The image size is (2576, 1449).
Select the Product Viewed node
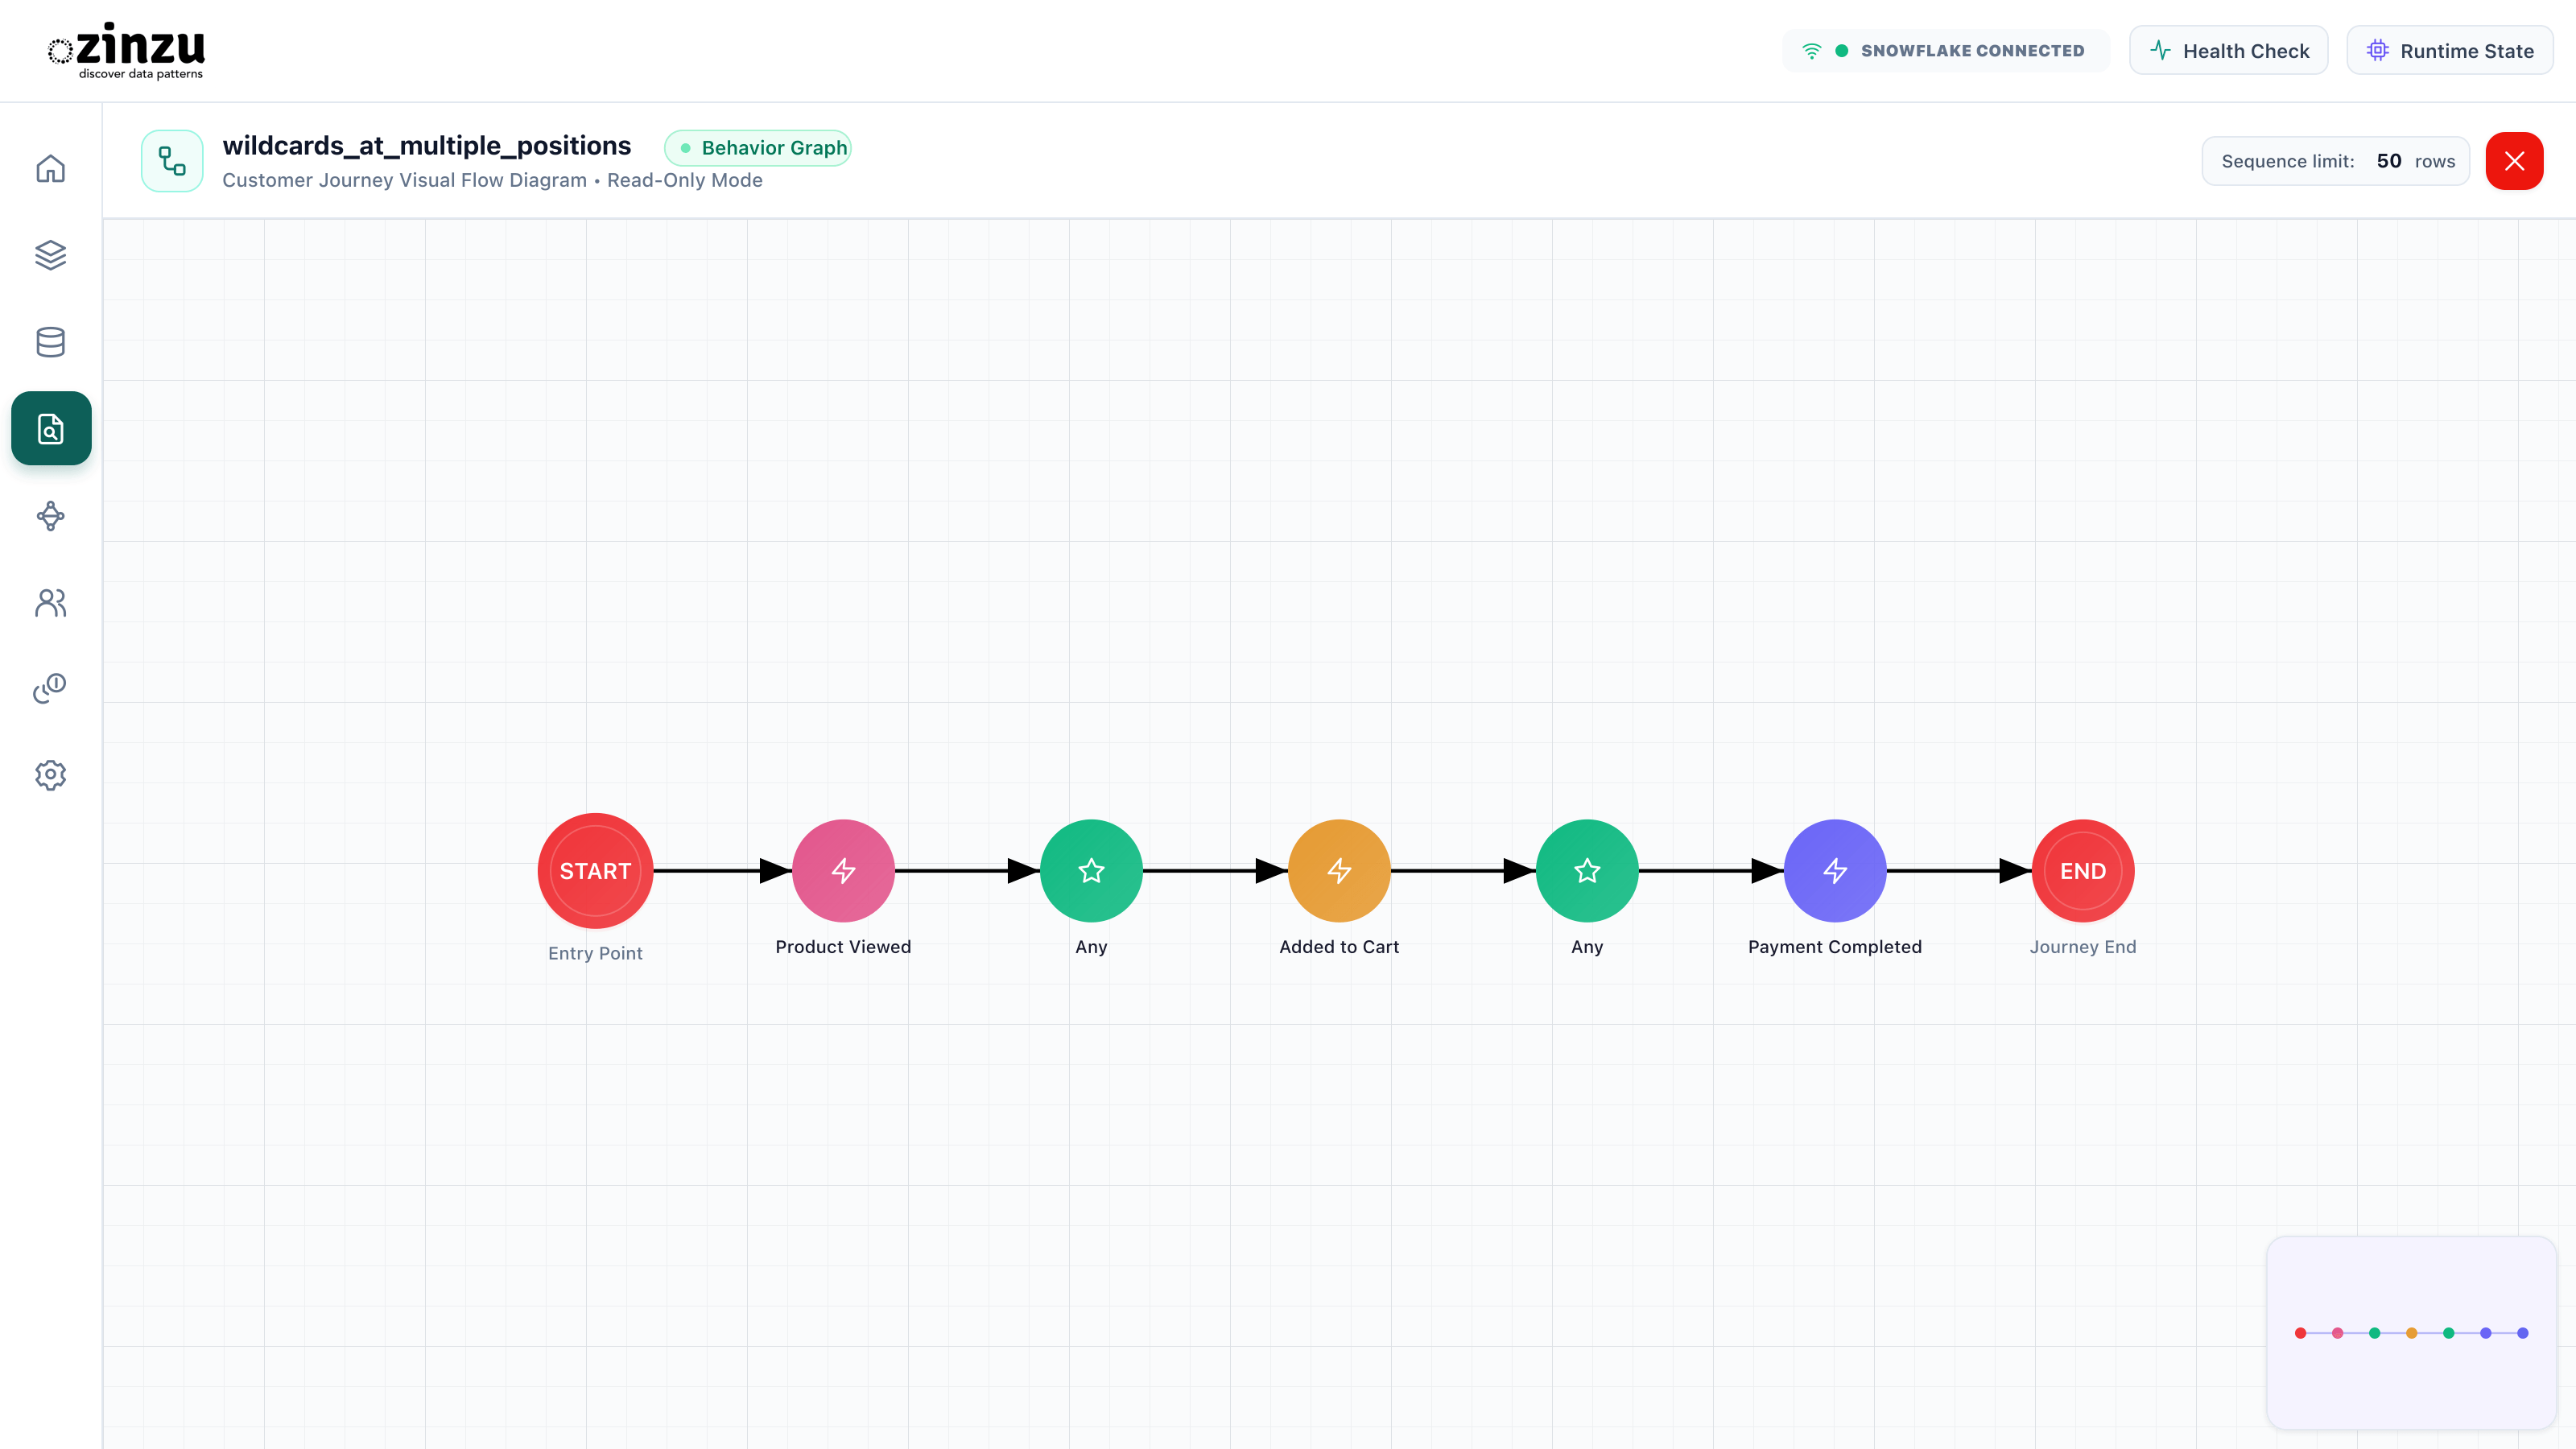coord(843,871)
